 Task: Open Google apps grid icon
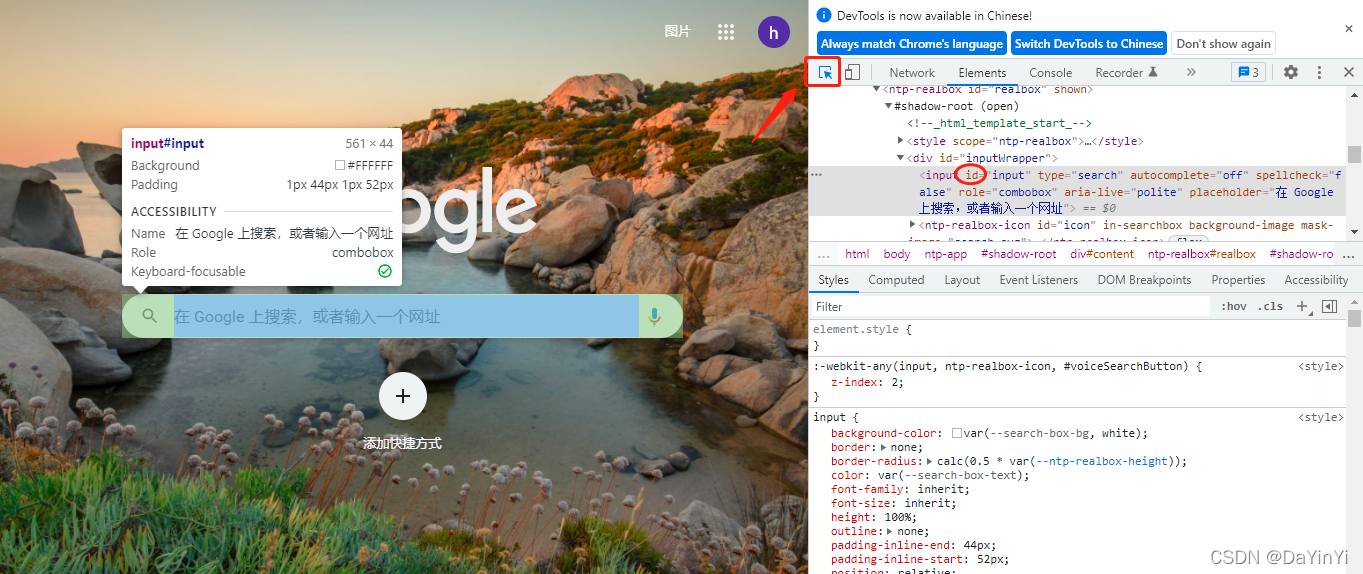point(726,32)
